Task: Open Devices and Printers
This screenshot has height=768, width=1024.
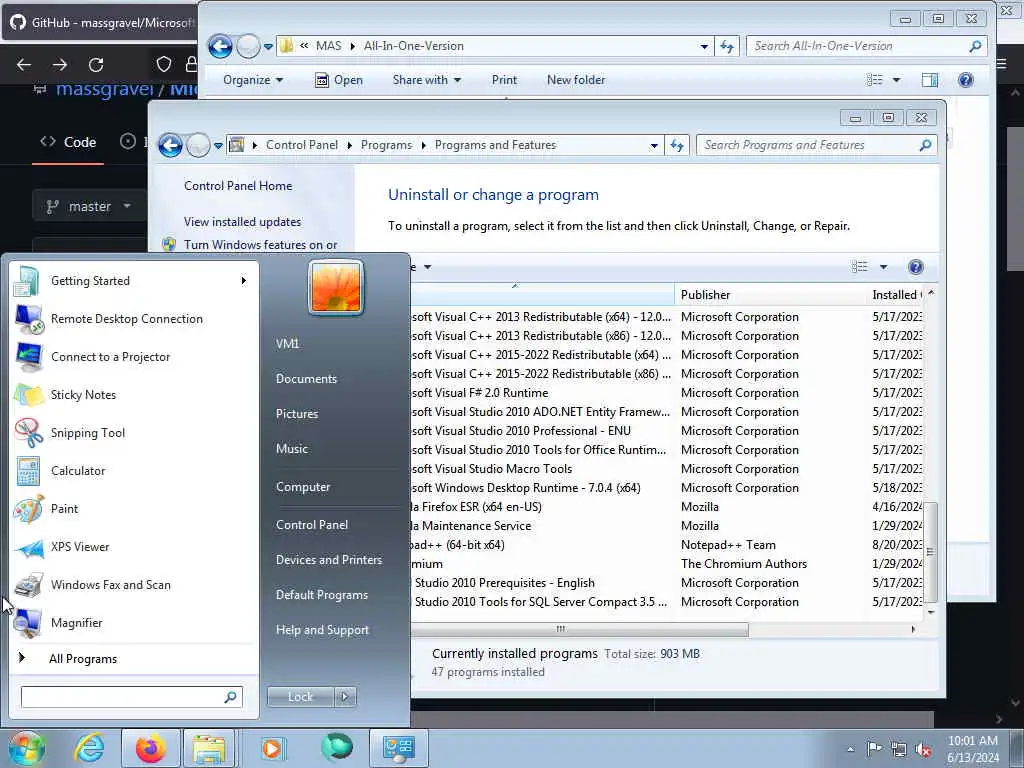Action: click(328, 560)
